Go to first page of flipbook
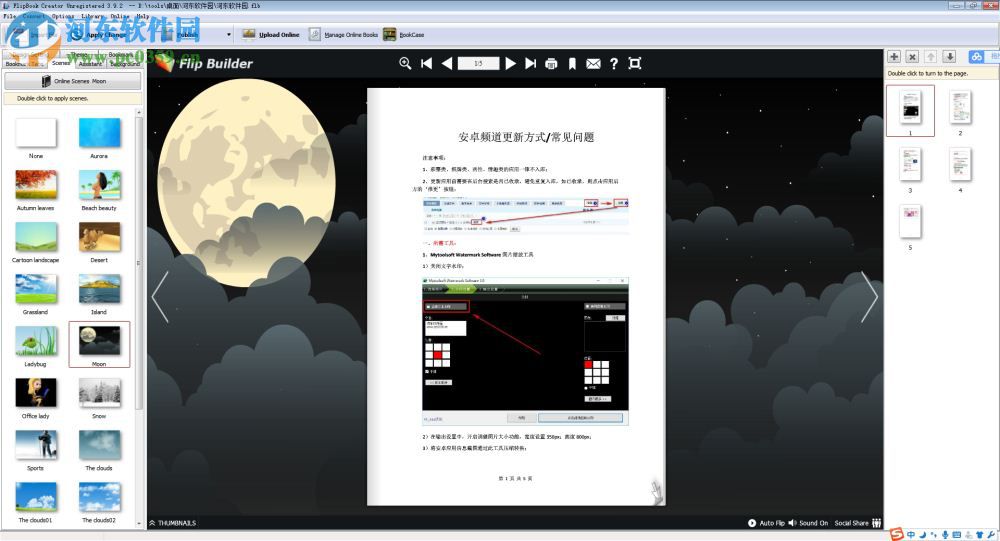The width and height of the screenshot is (1000, 541). [427, 63]
